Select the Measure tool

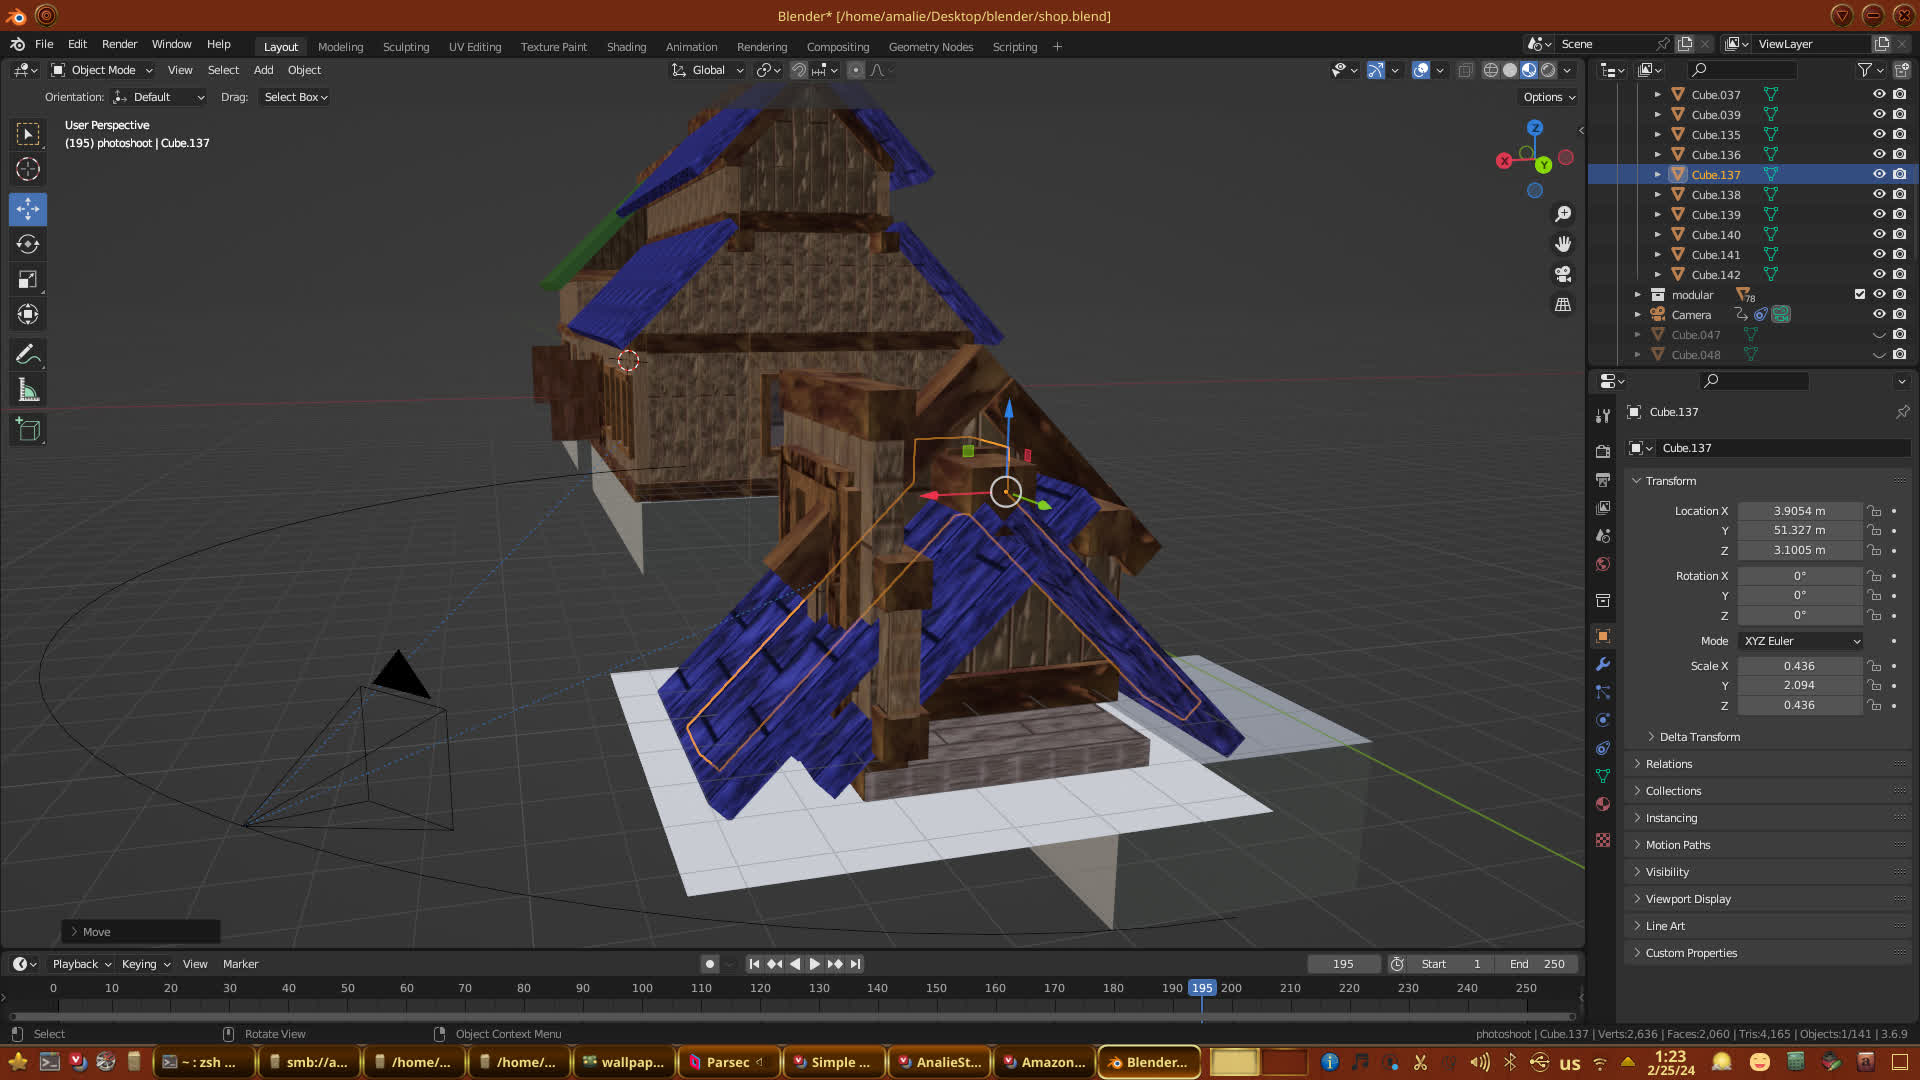tap(28, 390)
